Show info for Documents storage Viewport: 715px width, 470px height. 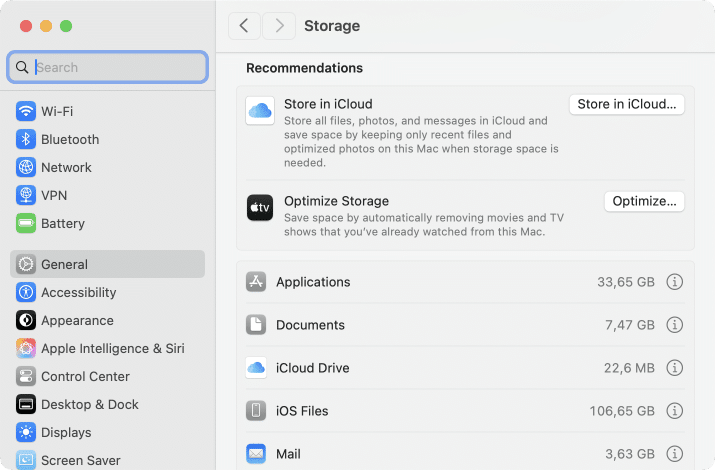pyautogui.click(x=674, y=325)
